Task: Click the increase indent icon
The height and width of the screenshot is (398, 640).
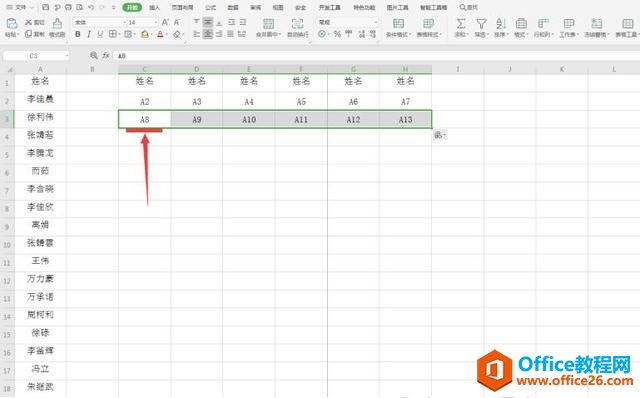Action: [x=243, y=22]
